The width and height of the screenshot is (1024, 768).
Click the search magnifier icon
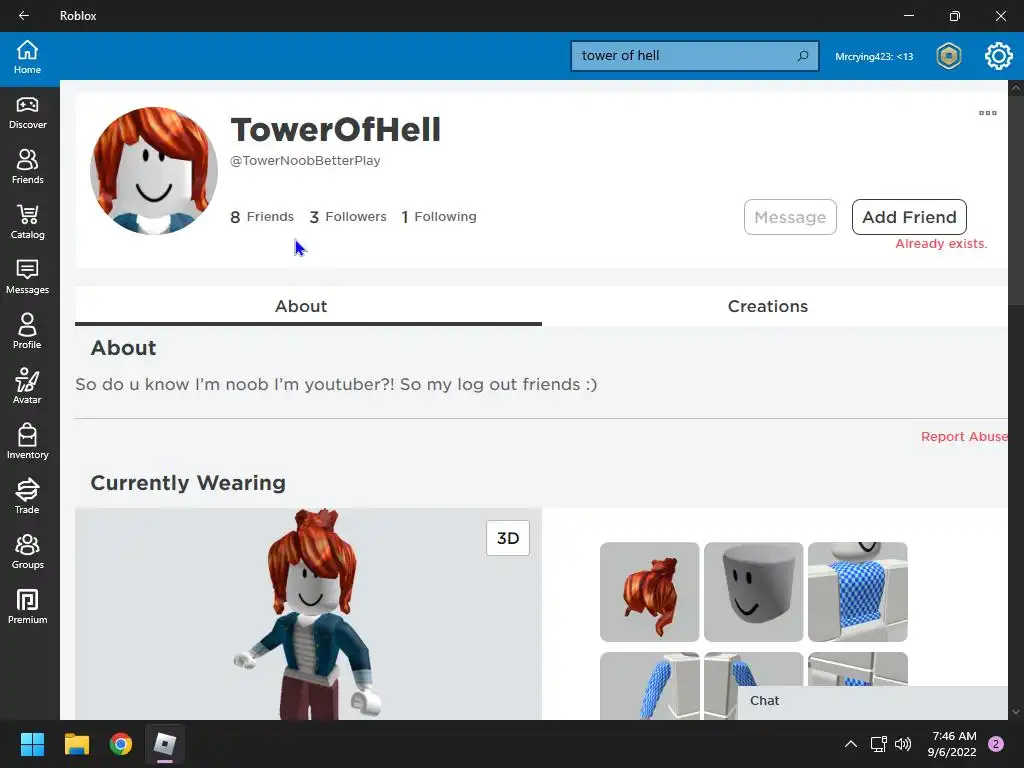pos(803,56)
